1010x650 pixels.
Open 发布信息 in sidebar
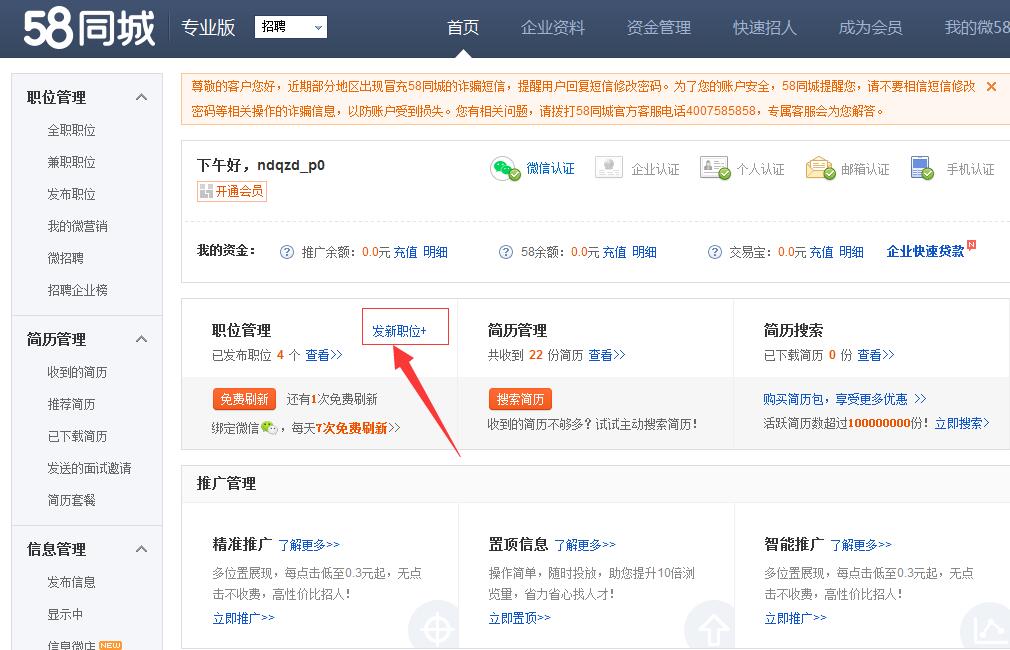[71, 582]
